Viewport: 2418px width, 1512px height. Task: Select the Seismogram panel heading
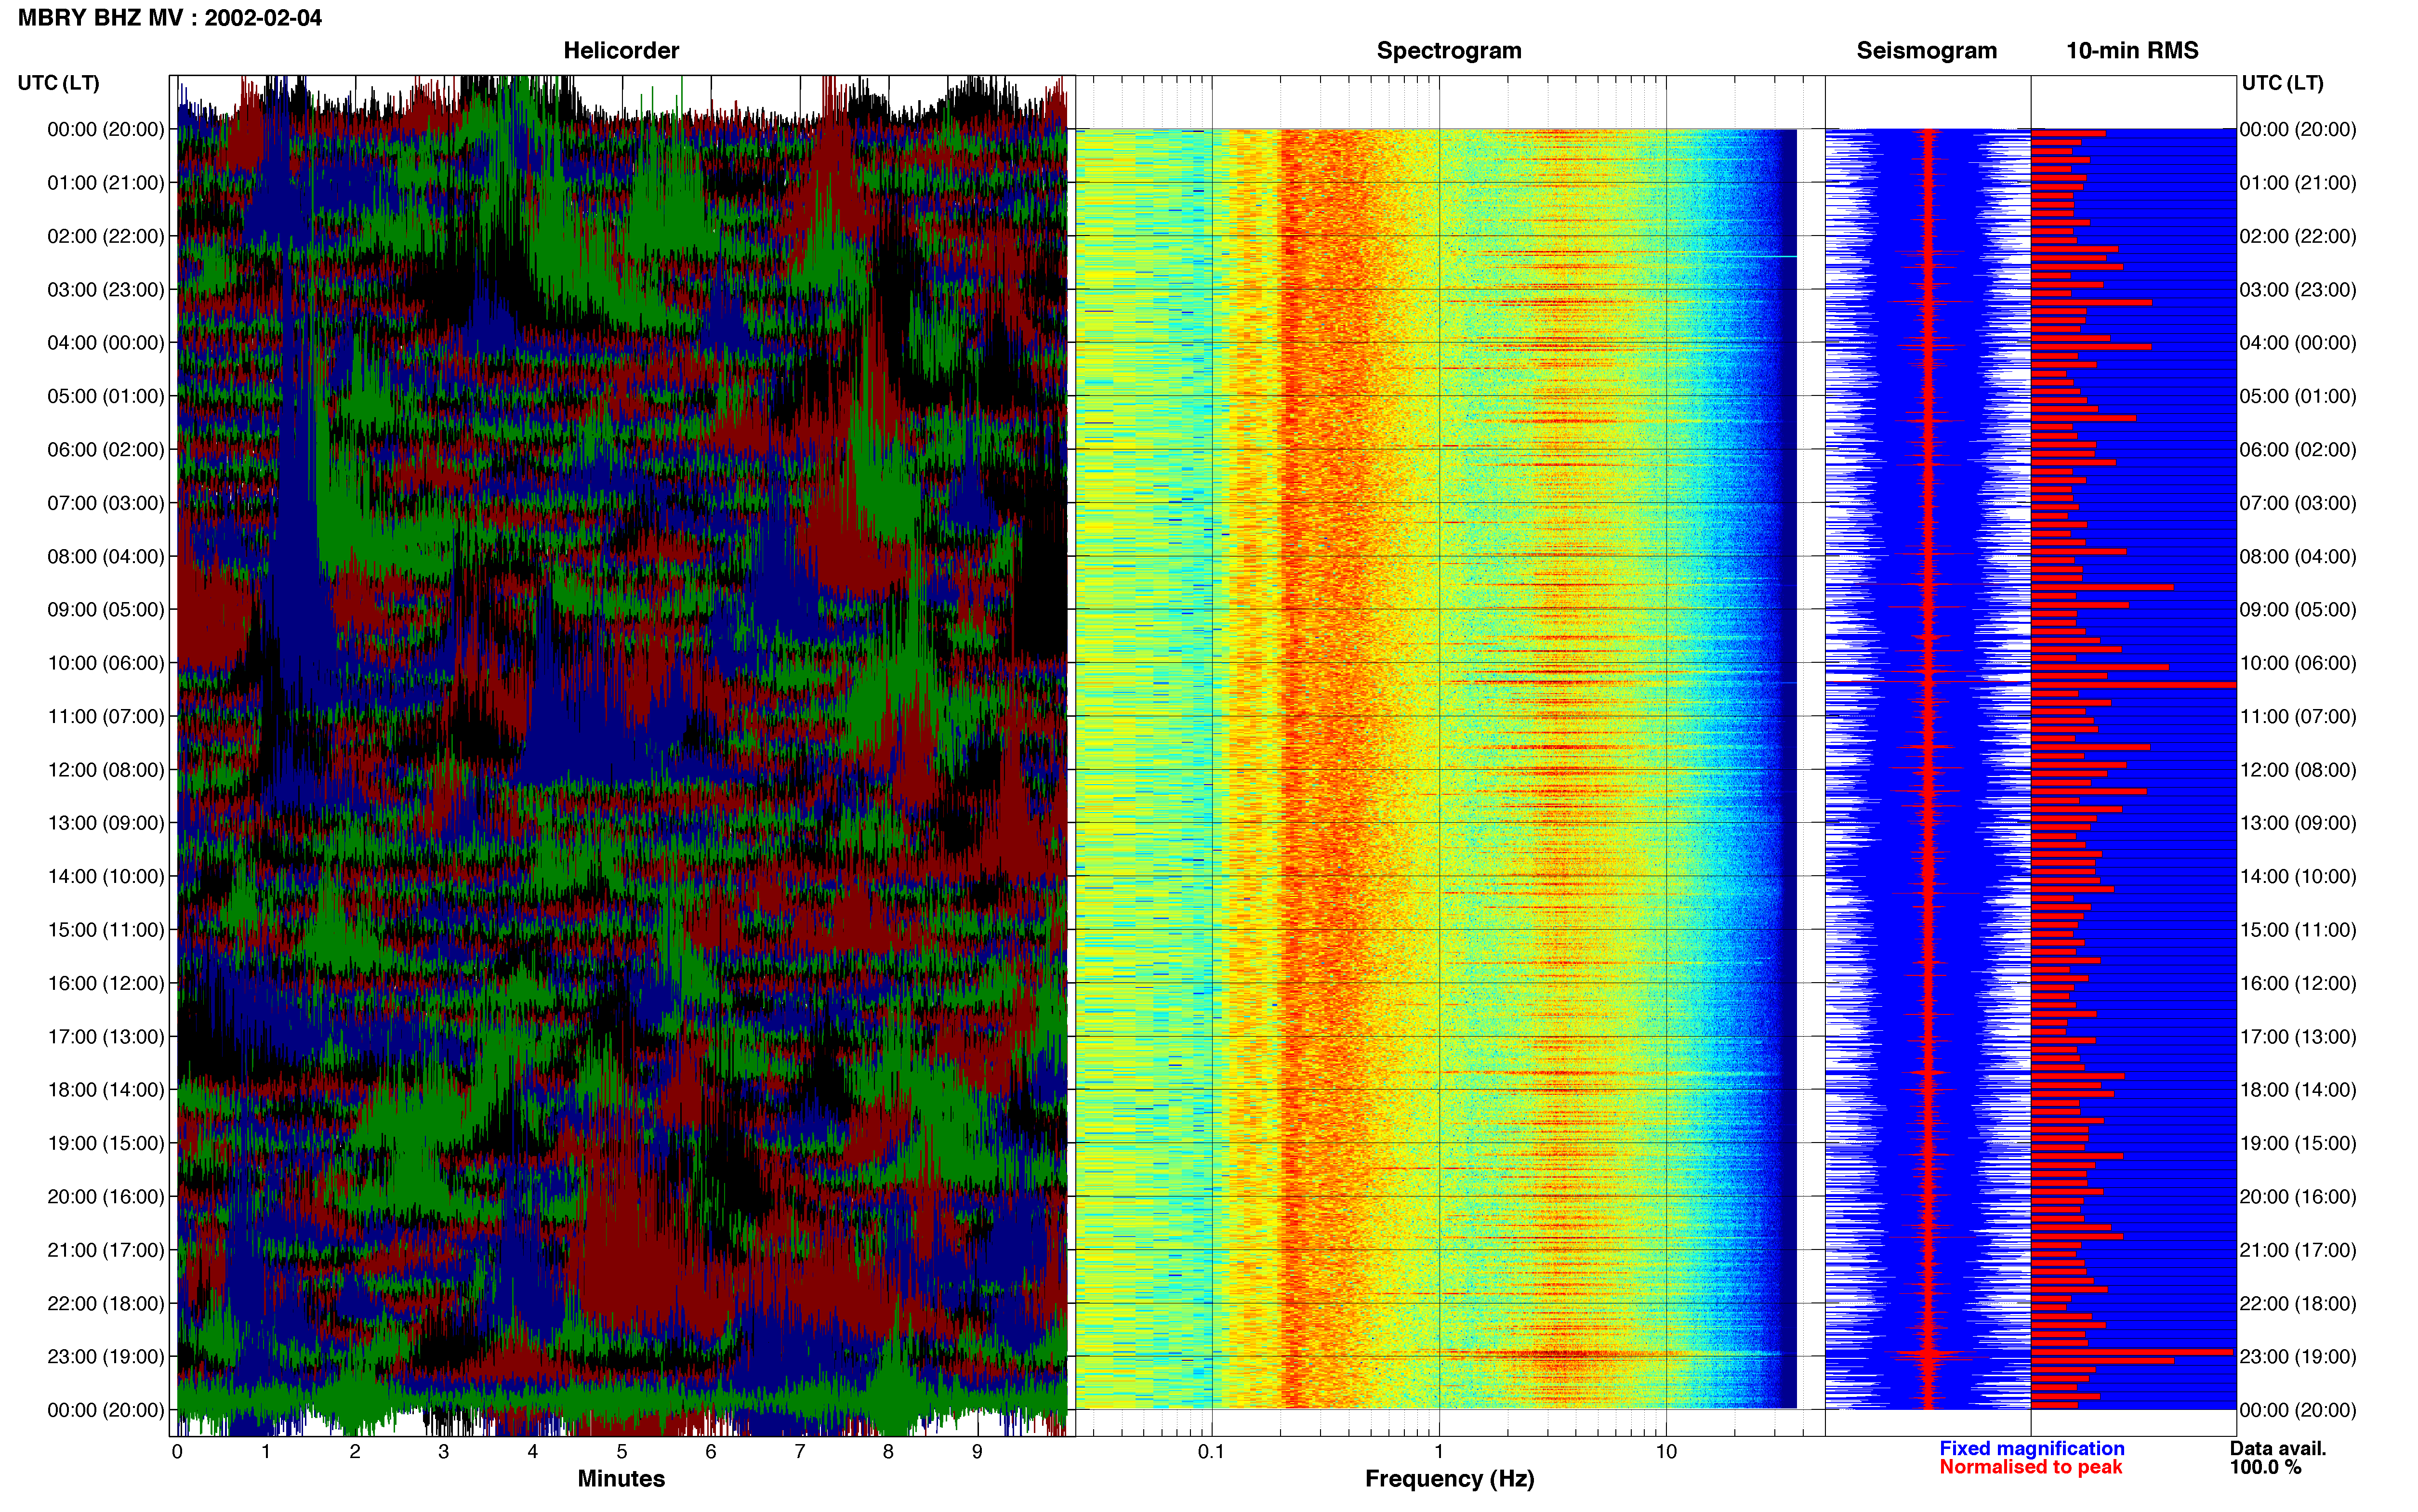tap(1926, 51)
